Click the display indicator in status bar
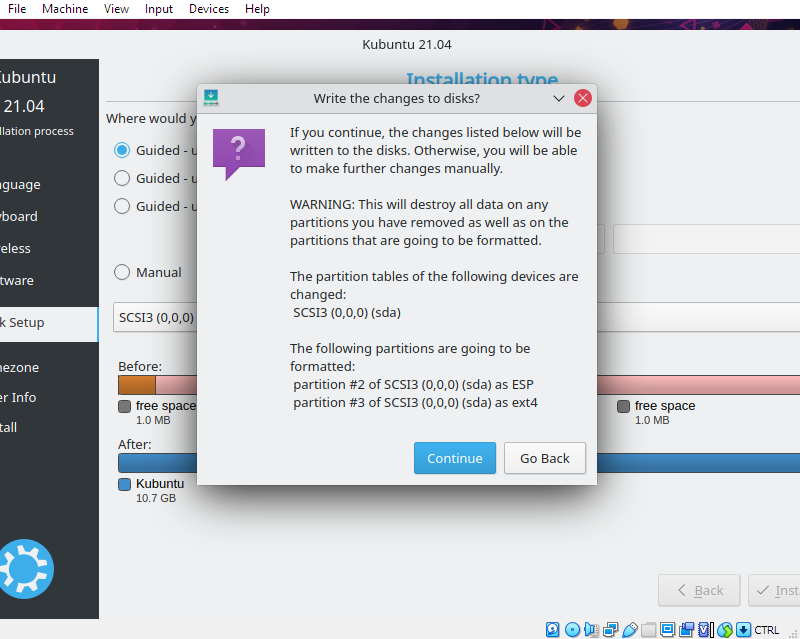This screenshot has width=800, height=639. coord(667,629)
